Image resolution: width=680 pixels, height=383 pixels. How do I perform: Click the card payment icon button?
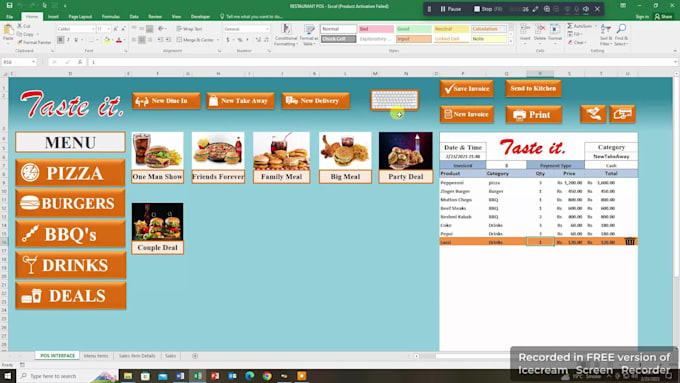pyautogui.click(x=622, y=114)
